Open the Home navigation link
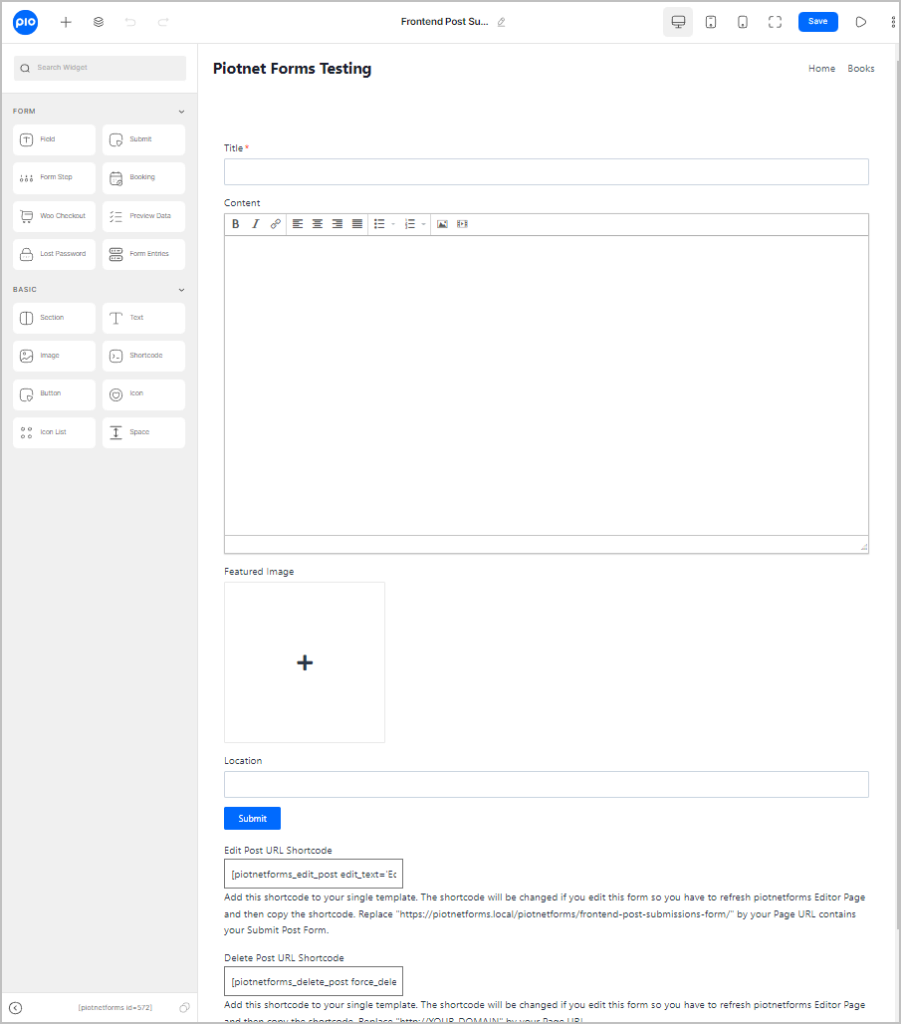 point(821,69)
